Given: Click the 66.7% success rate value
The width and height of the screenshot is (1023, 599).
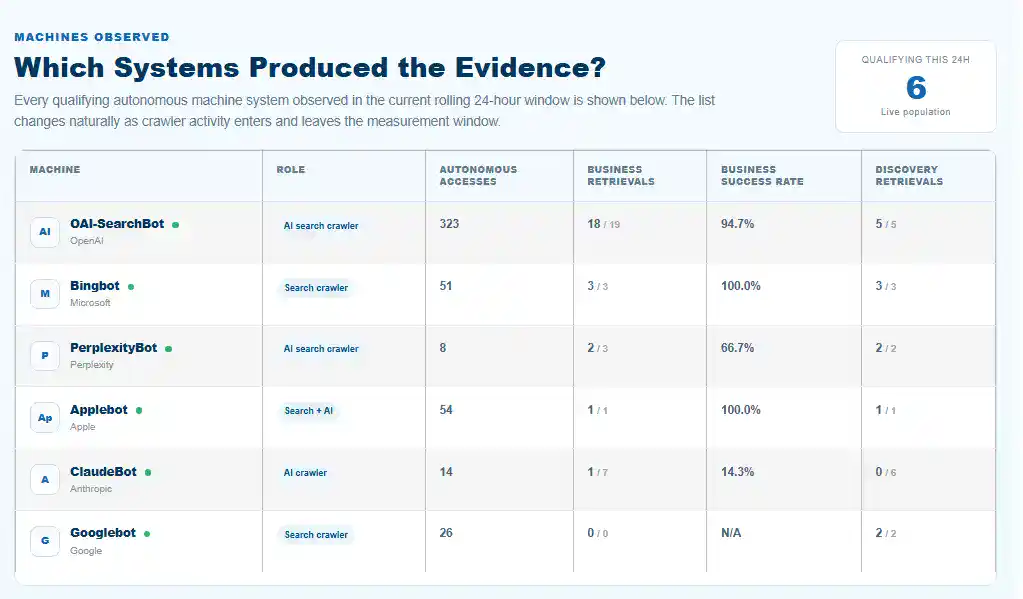Looking at the screenshot, I should tap(737, 348).
